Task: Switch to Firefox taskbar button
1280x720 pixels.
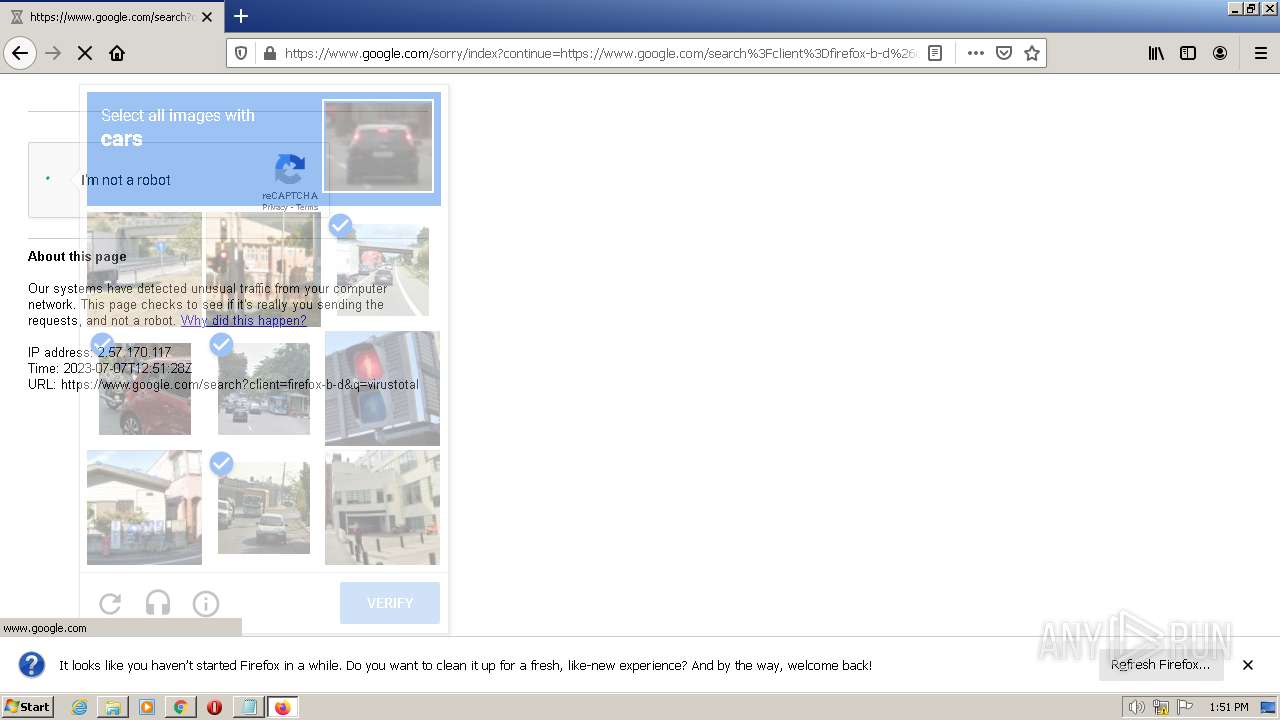Action: click(283, 707)
